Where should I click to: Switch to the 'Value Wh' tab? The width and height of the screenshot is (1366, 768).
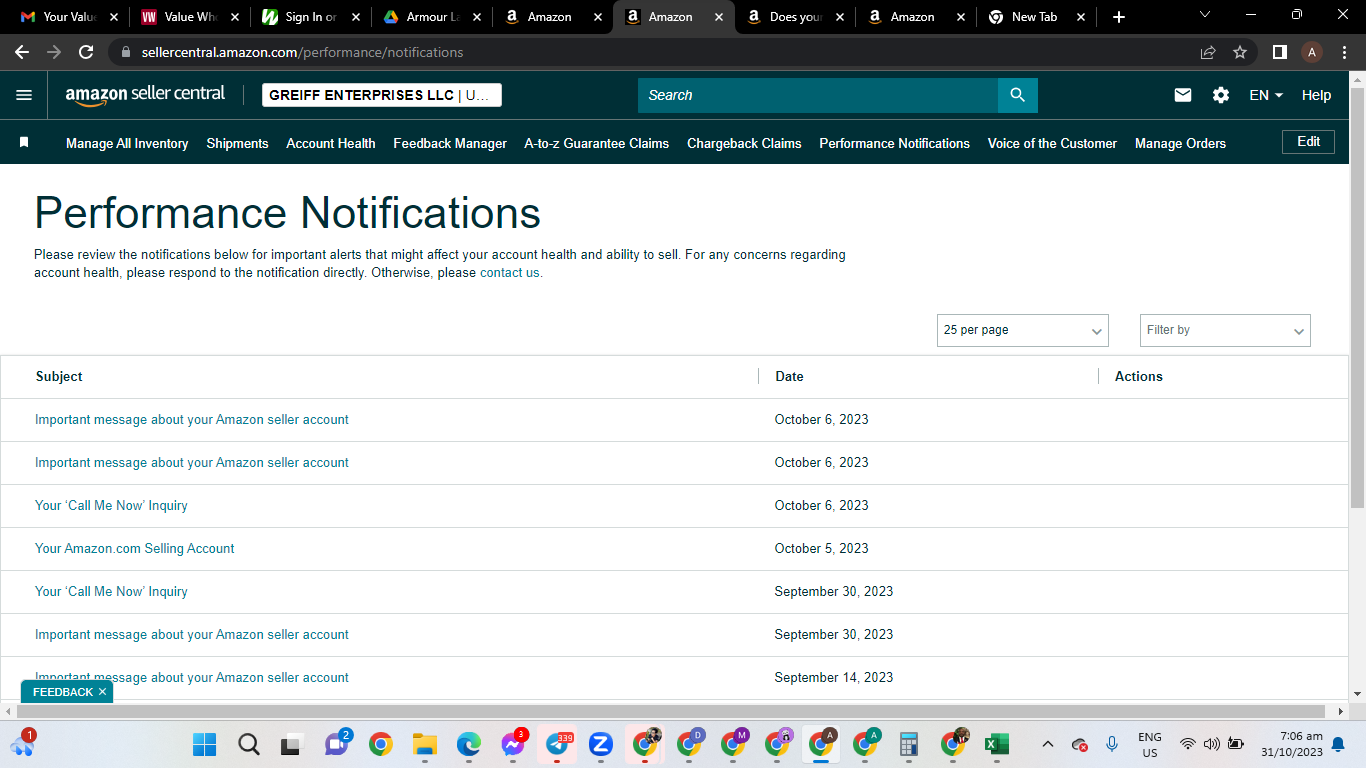(x=190, y=17)
